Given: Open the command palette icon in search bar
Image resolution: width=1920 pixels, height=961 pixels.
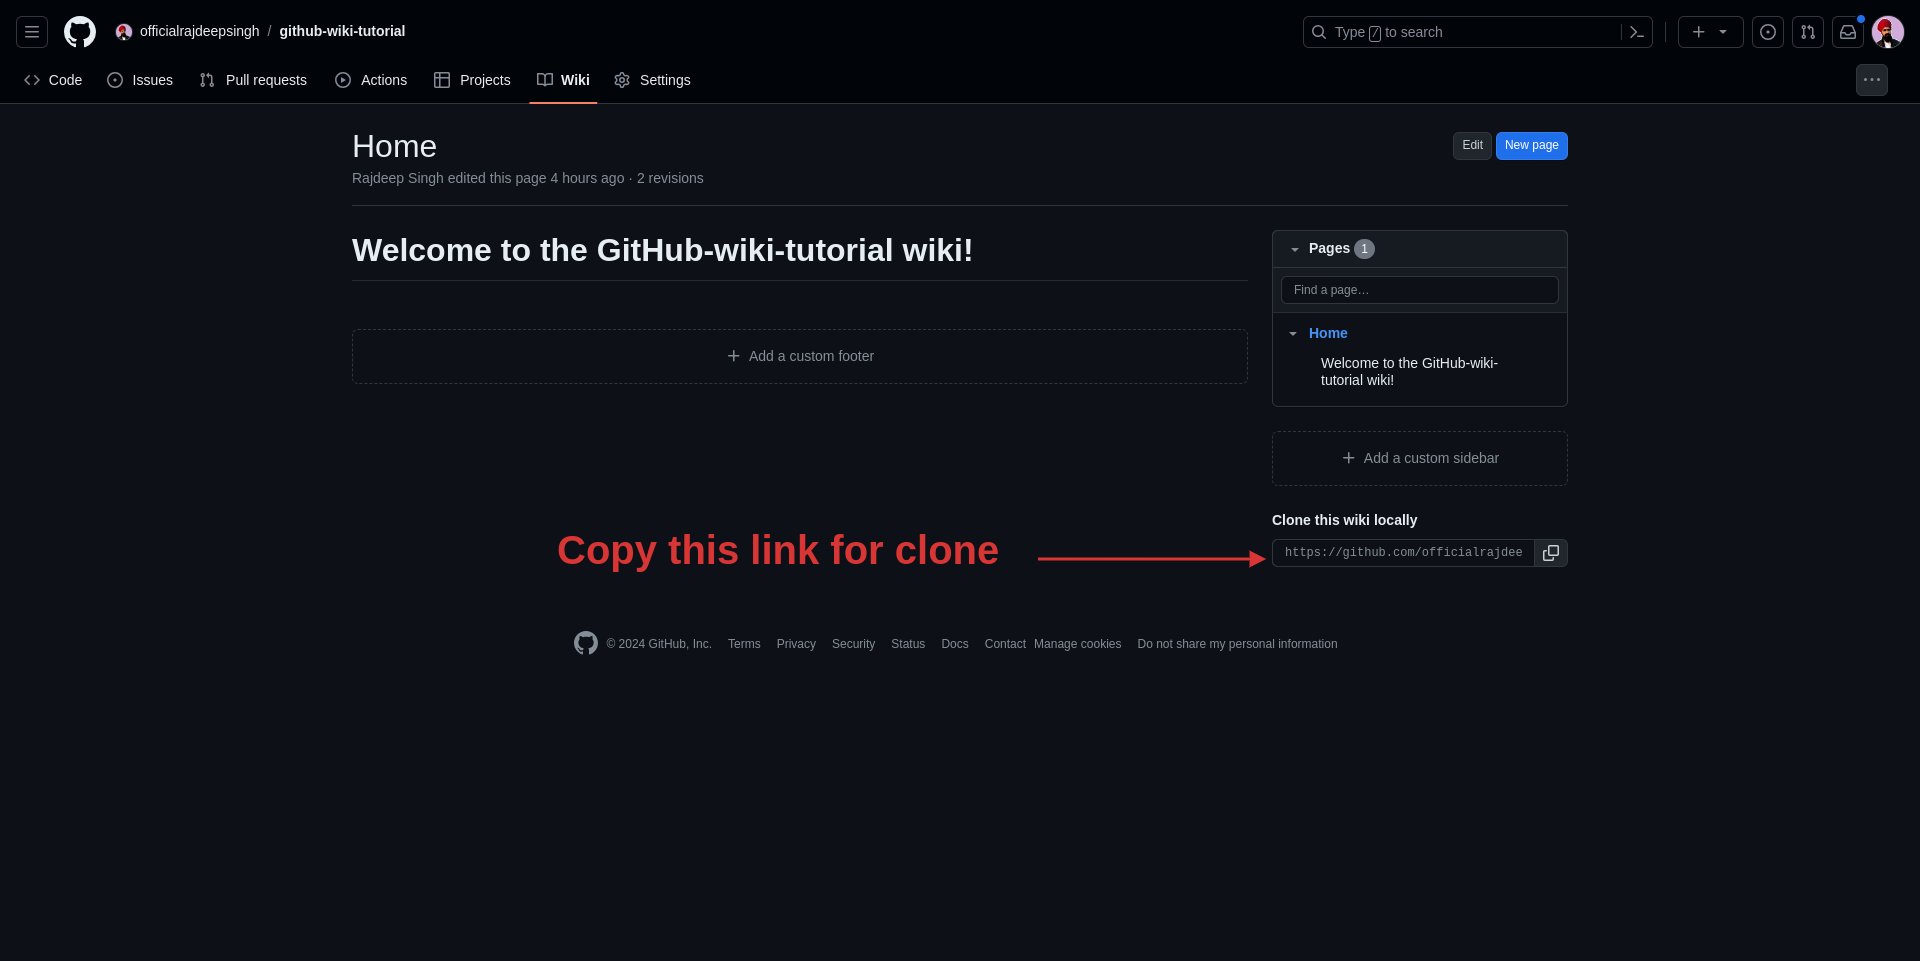Looking at the screenshot, I should [x=1636, y=32].
